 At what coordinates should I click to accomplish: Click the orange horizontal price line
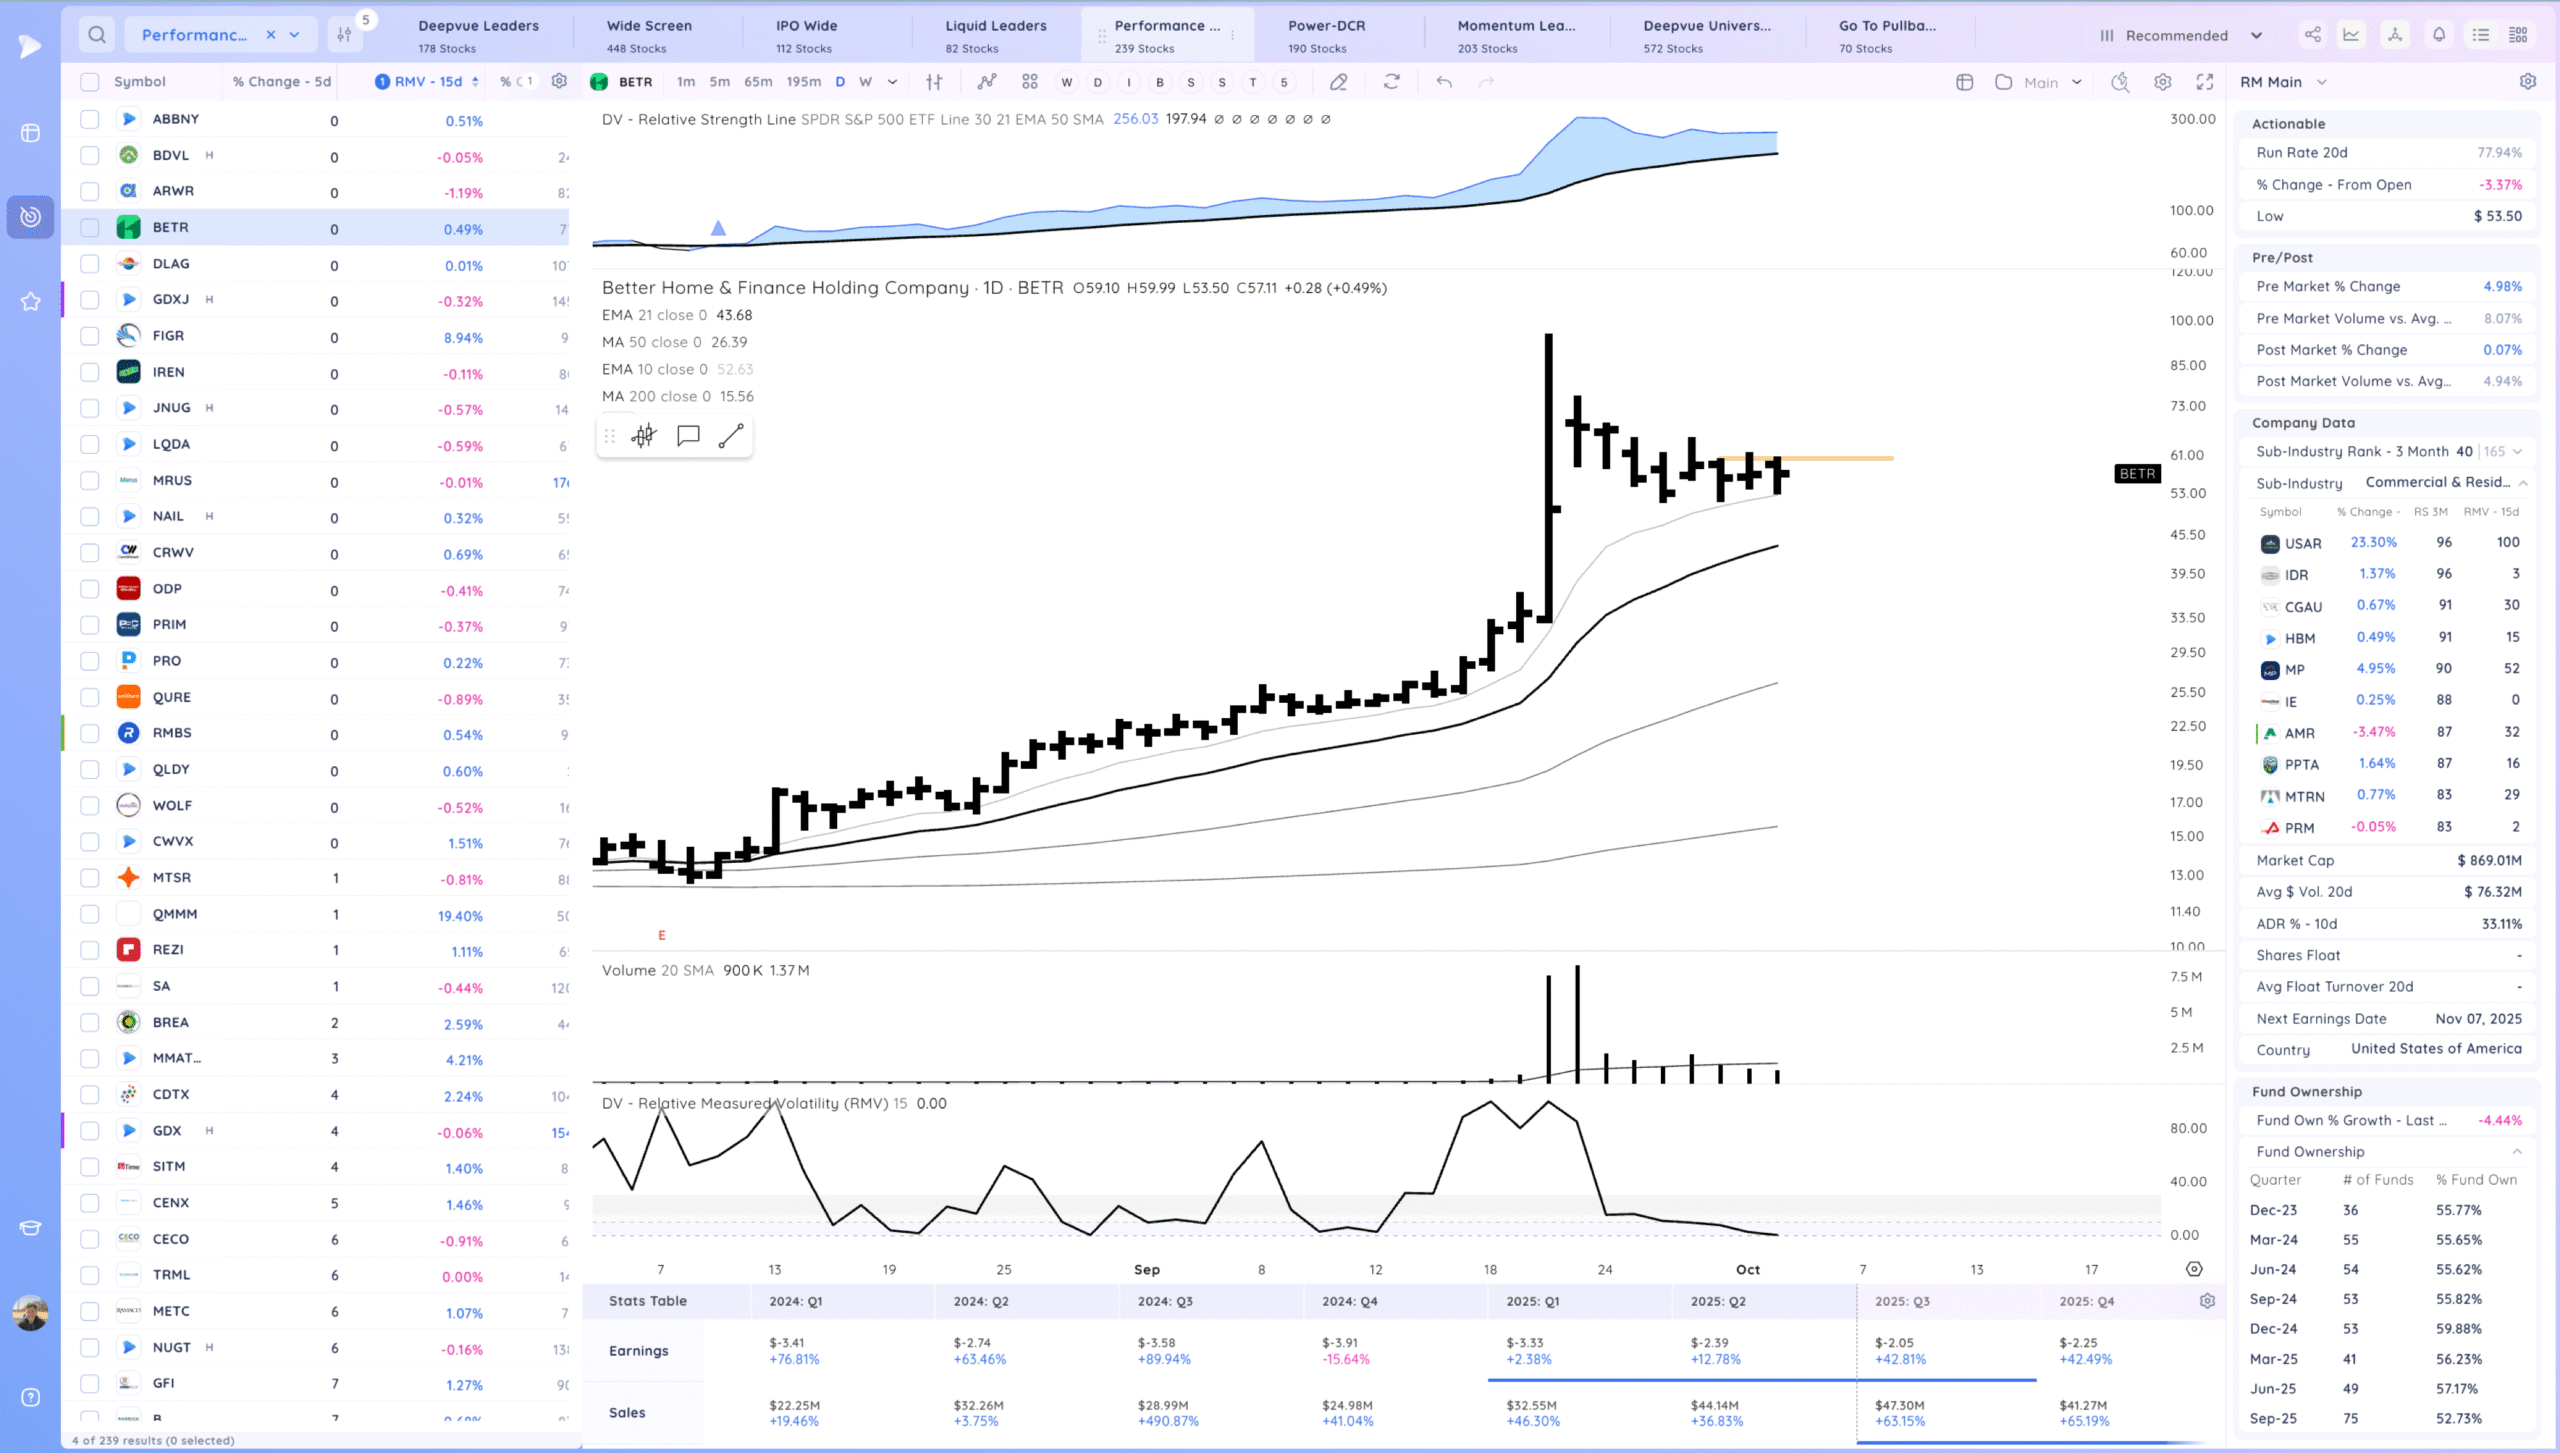1840,458
